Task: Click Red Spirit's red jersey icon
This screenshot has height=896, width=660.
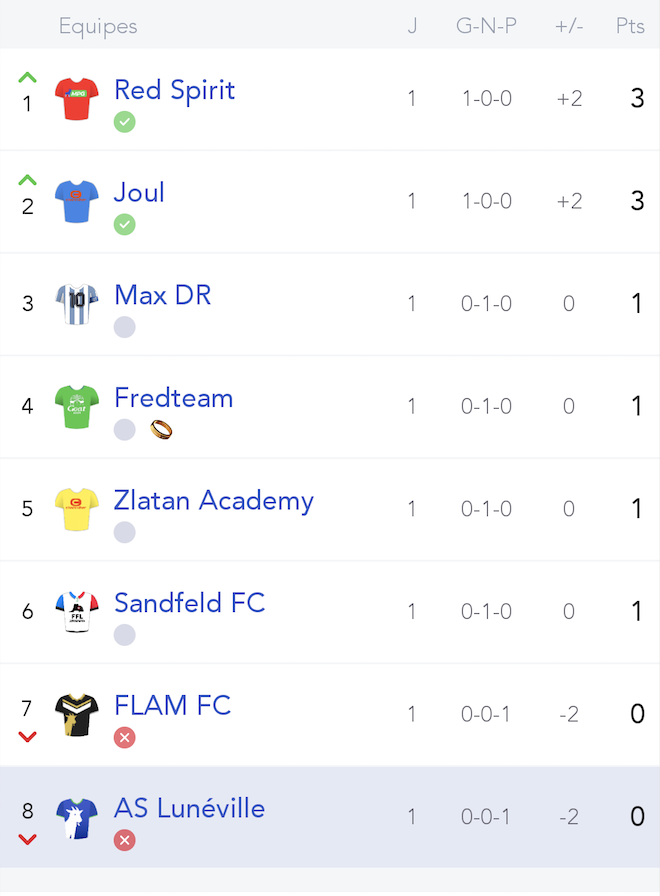Action: (77, 98)
